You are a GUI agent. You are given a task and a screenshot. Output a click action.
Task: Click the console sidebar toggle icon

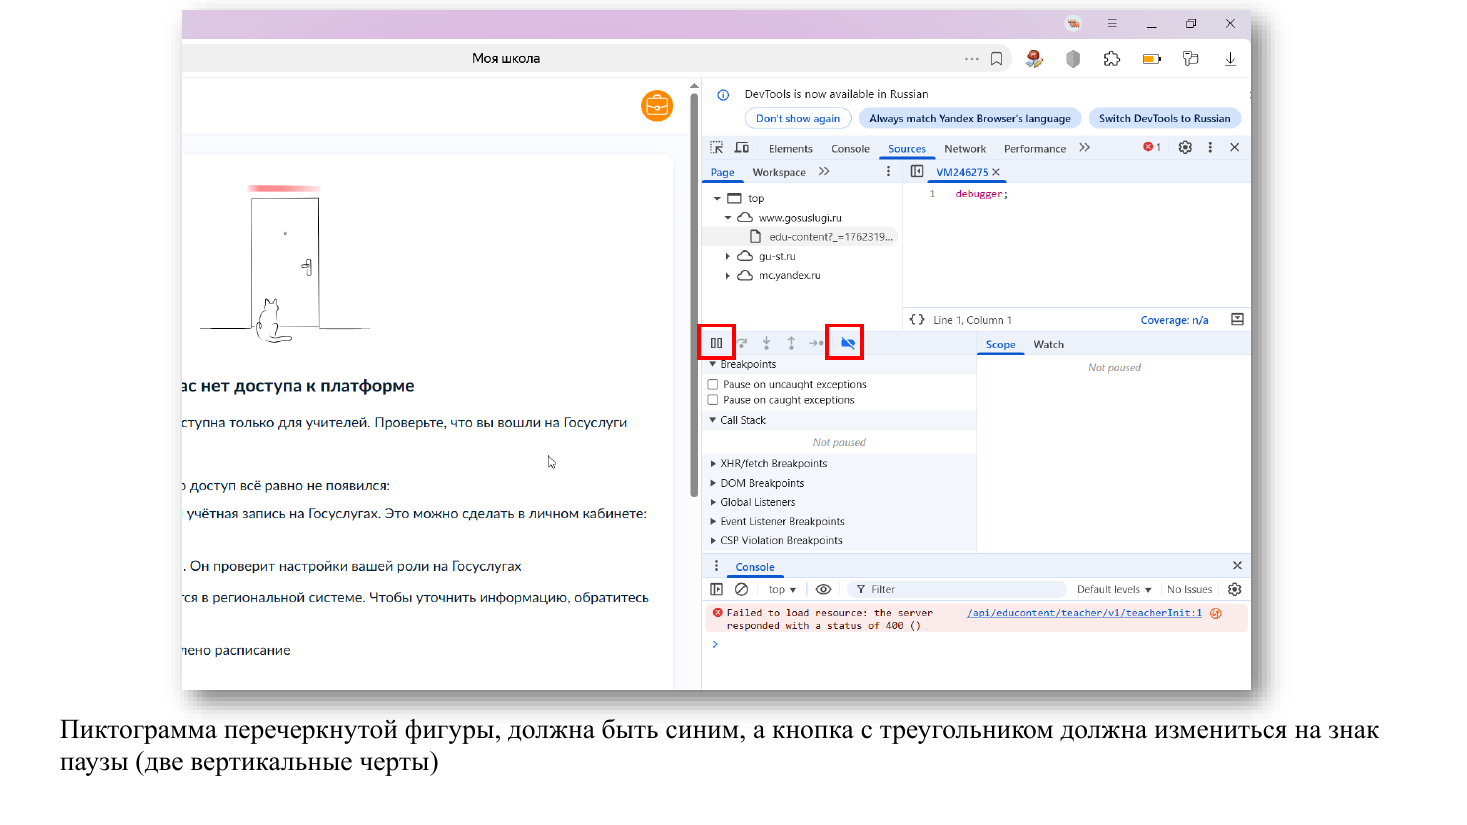point(717,589)
